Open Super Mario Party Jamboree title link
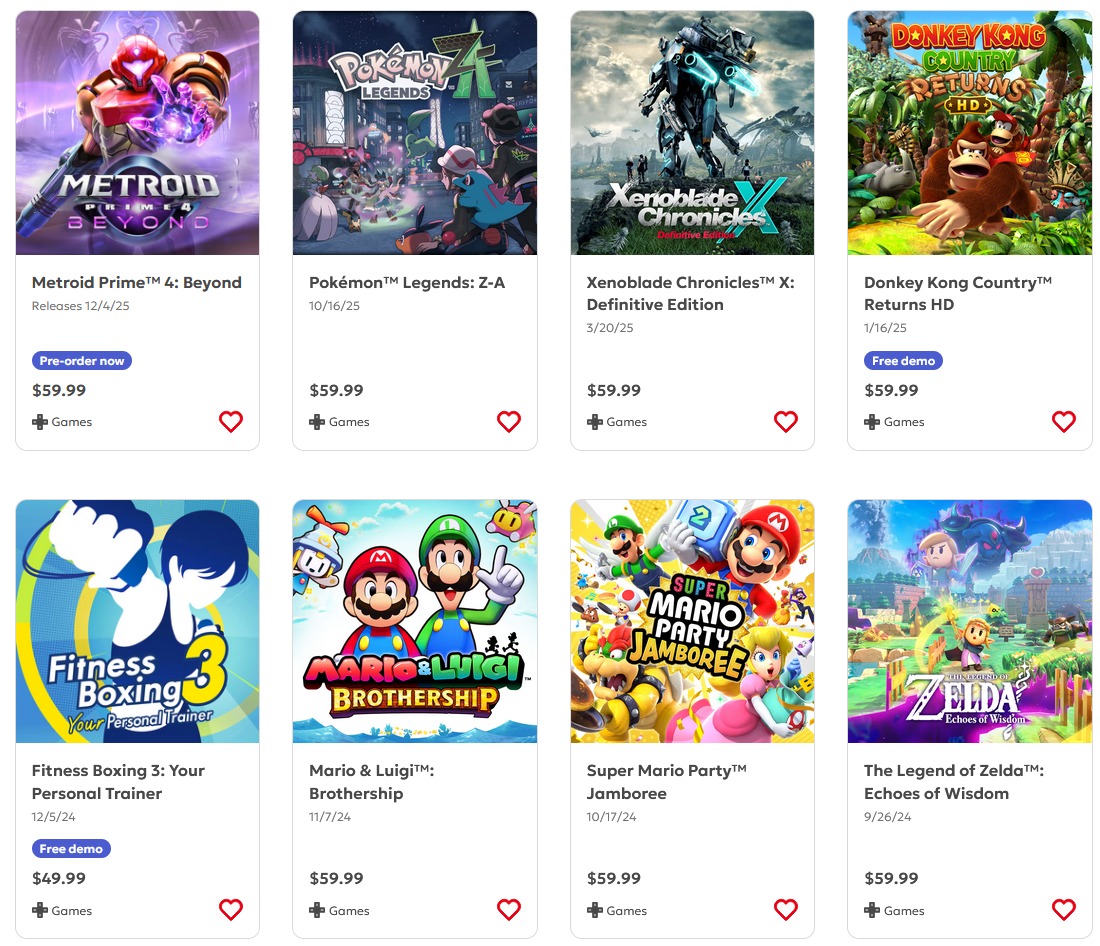 (x=666, y=782)
